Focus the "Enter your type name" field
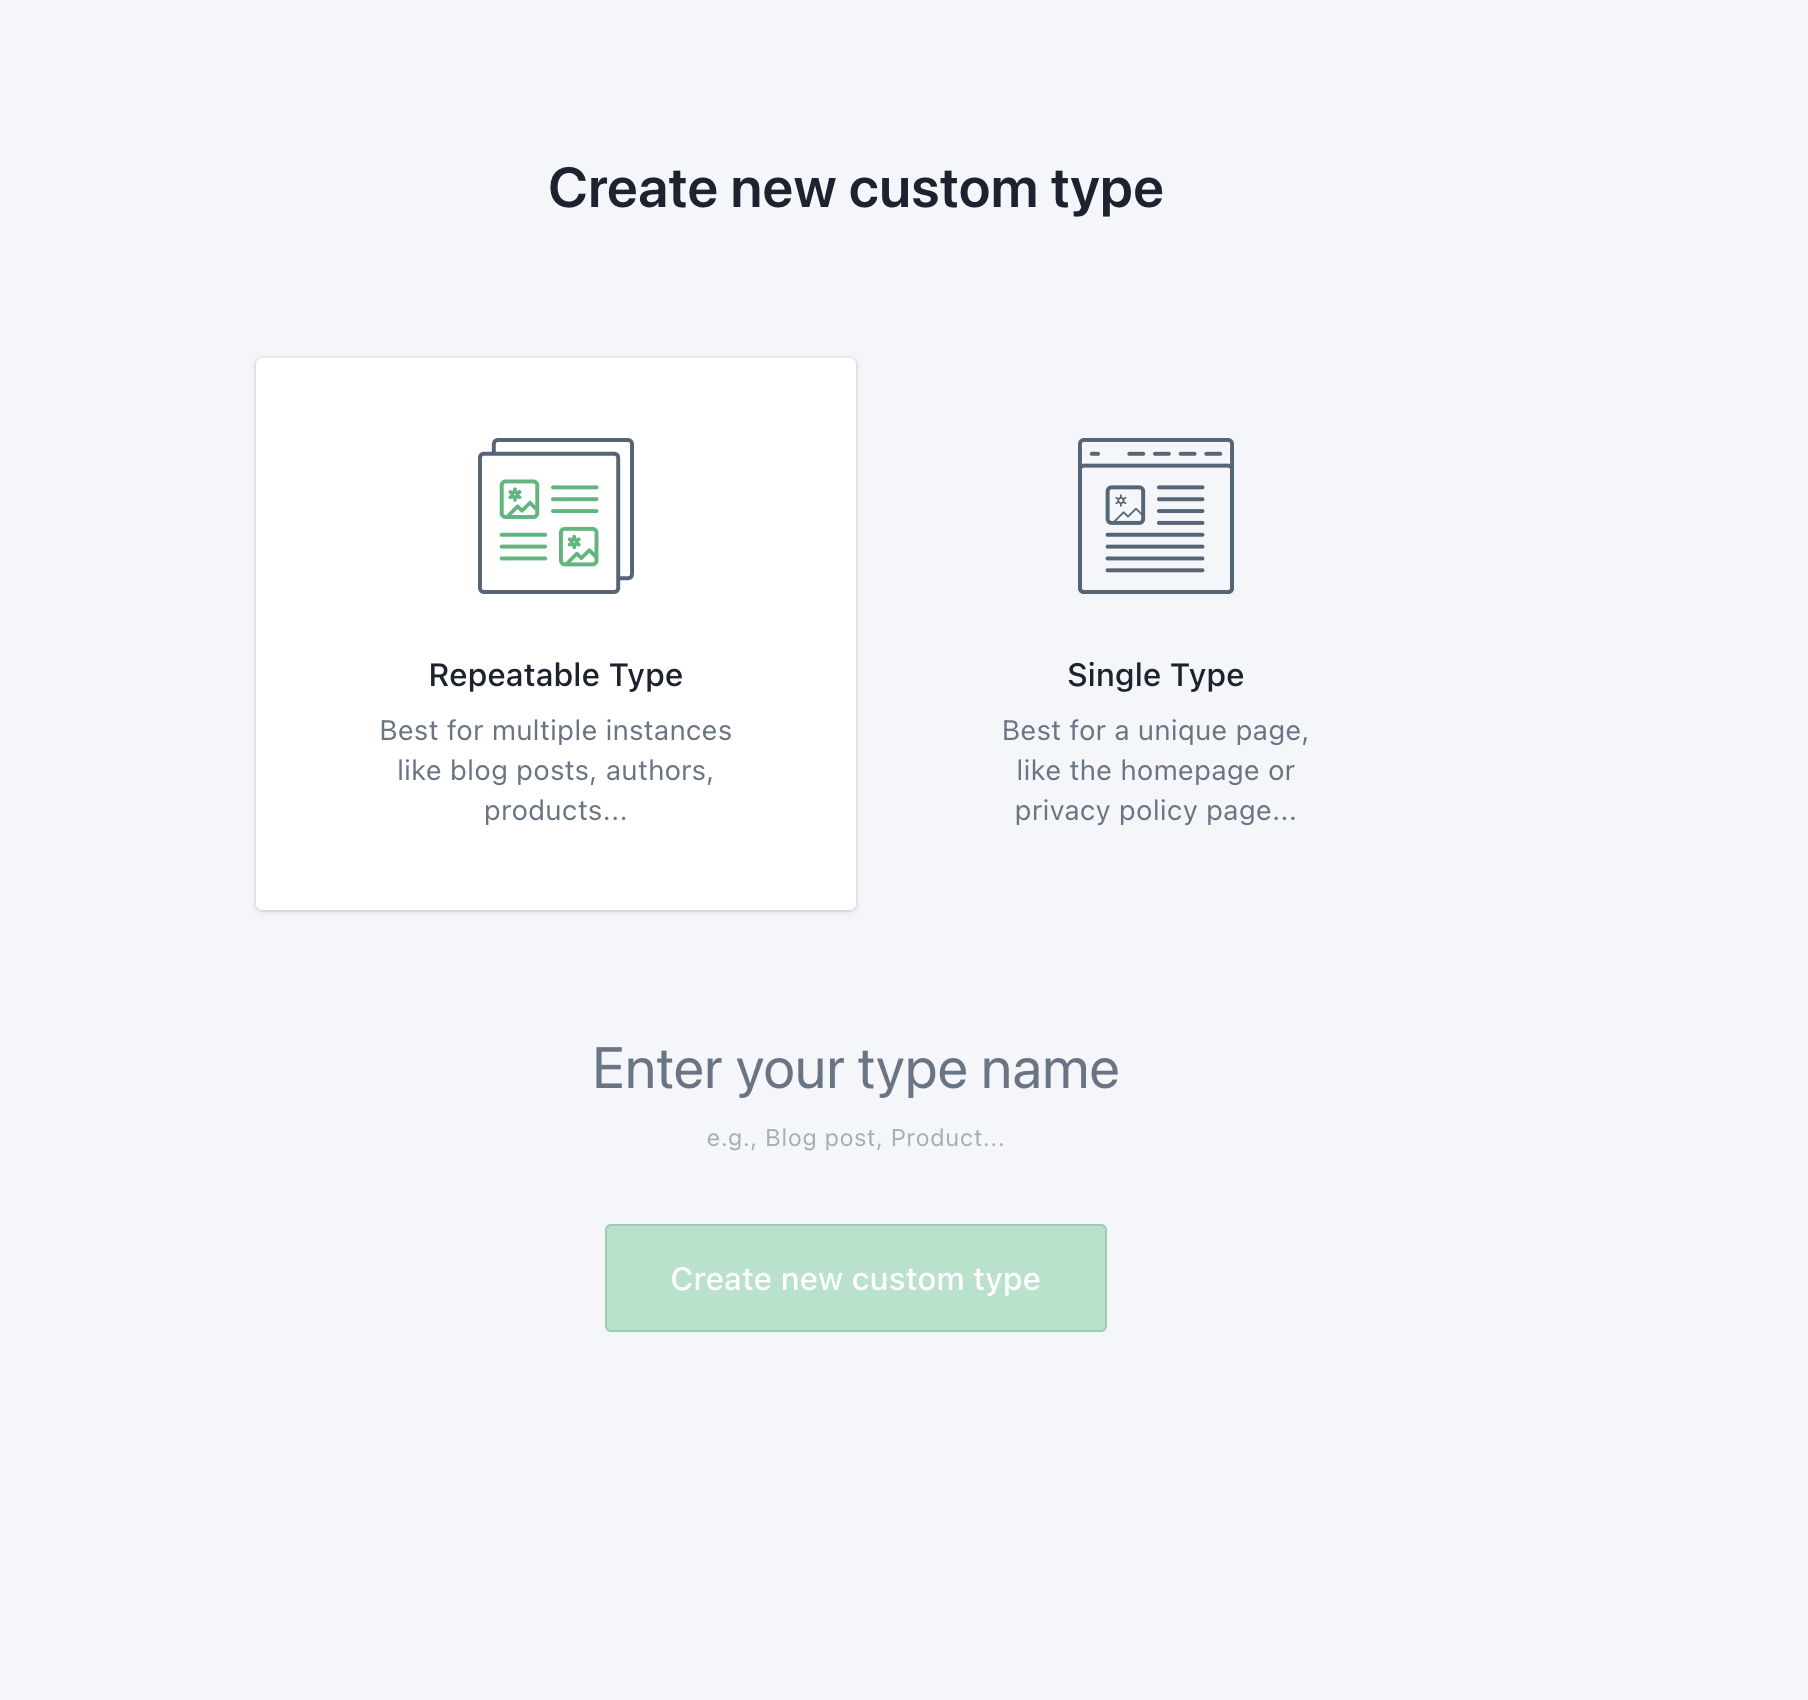1808x1700 pixels. (x=856, y=1069)
